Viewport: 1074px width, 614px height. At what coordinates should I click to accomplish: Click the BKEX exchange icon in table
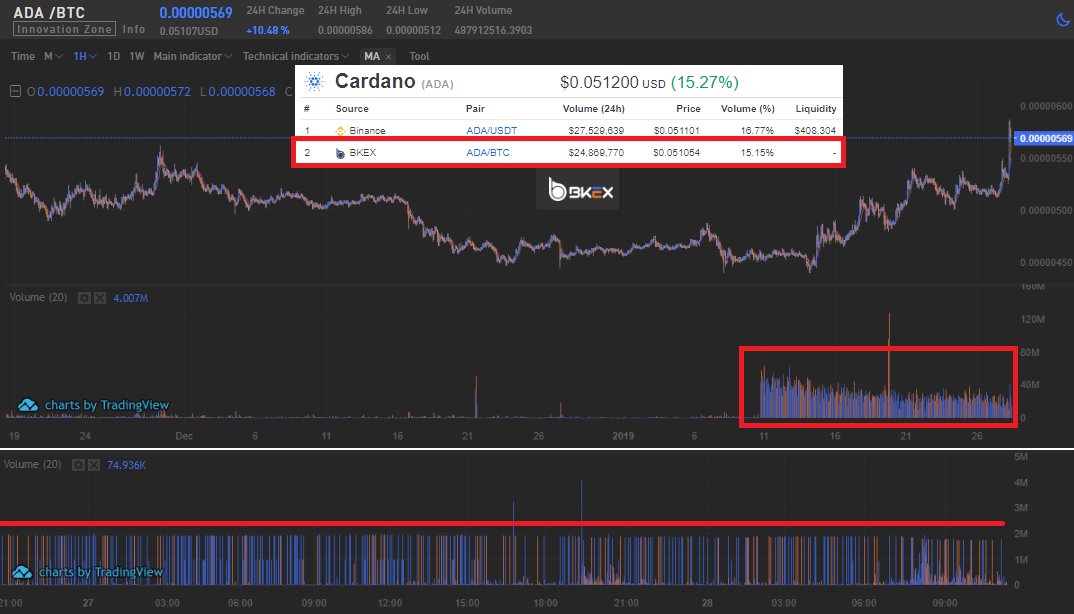point(340,153)
